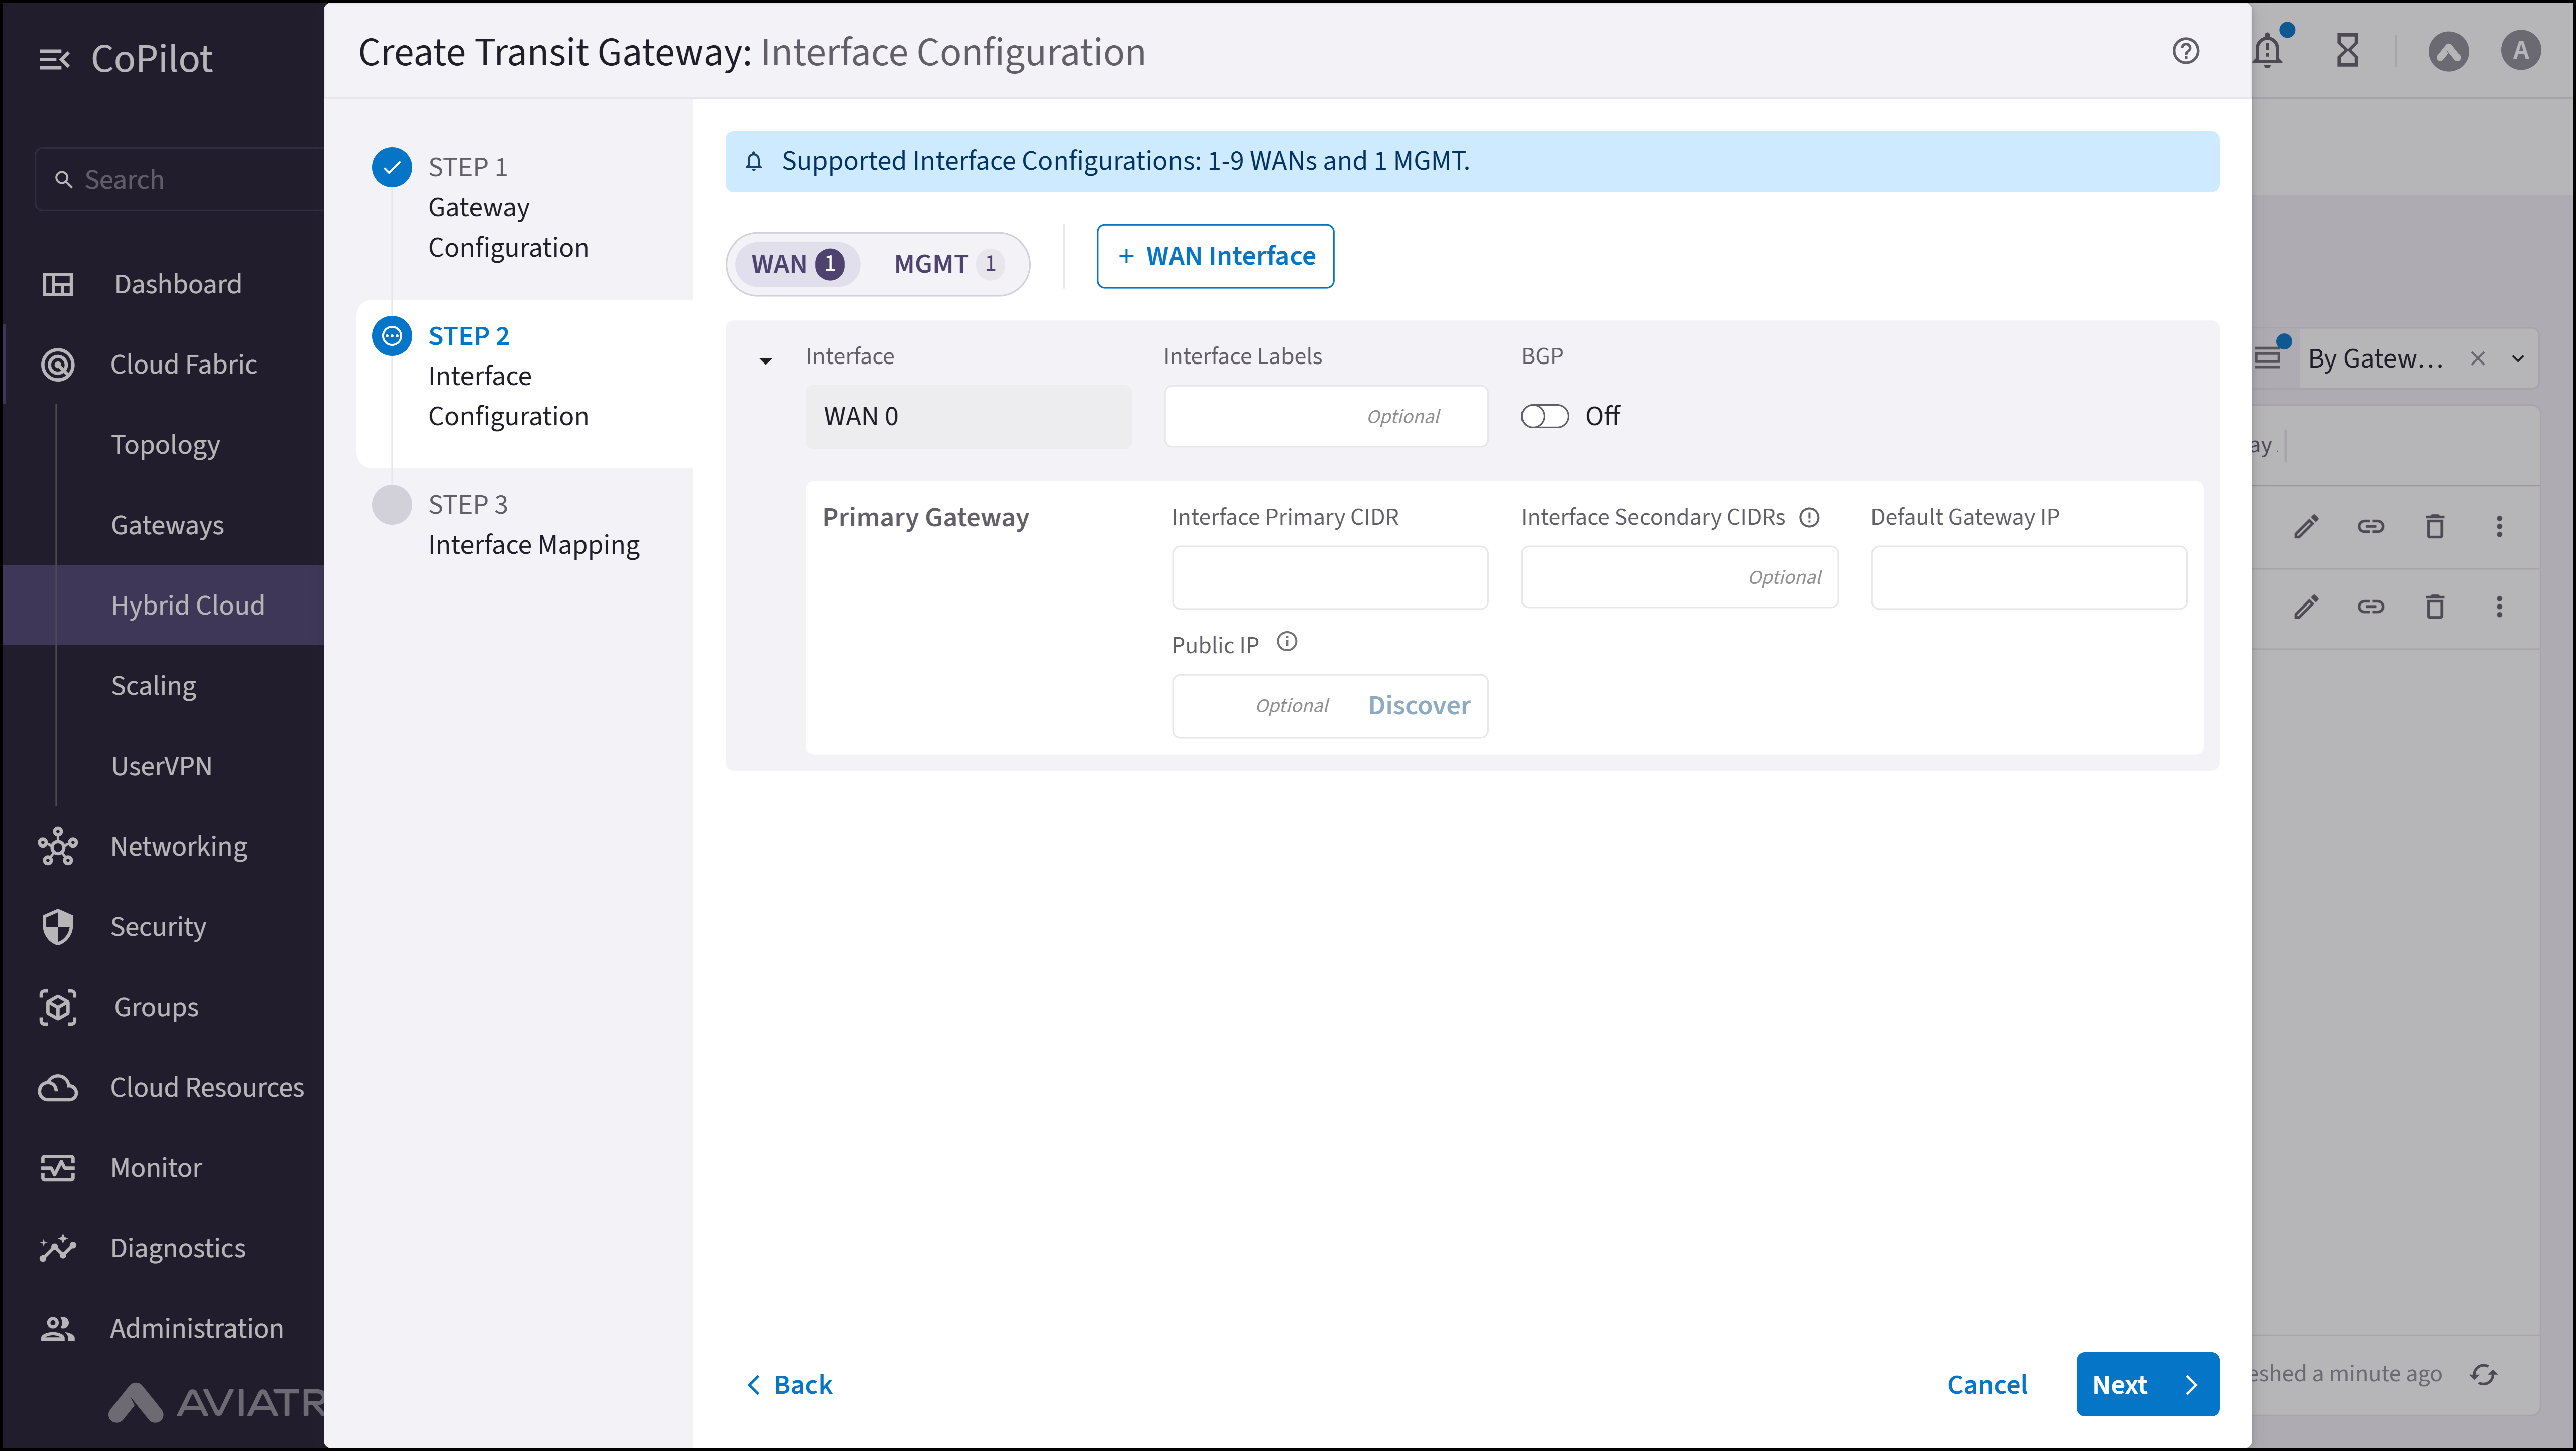This screenshot has width=2576, height=1451.
Task: Click the Aviatrix logo avatar icon
Action: pyautogui.click(x=2449, y=51)
